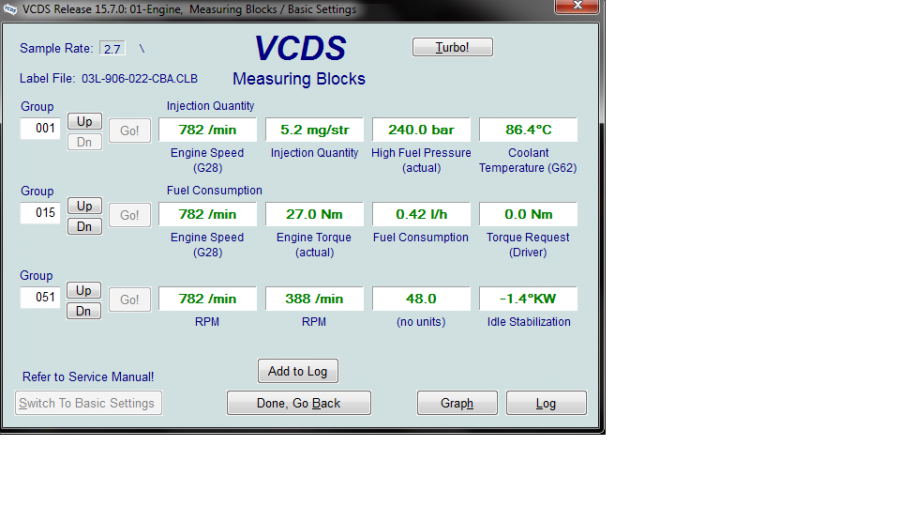Return via Done, Go Back button
Image resolution: width=900 pixels, height=507 pixels.
coord(299,403)
